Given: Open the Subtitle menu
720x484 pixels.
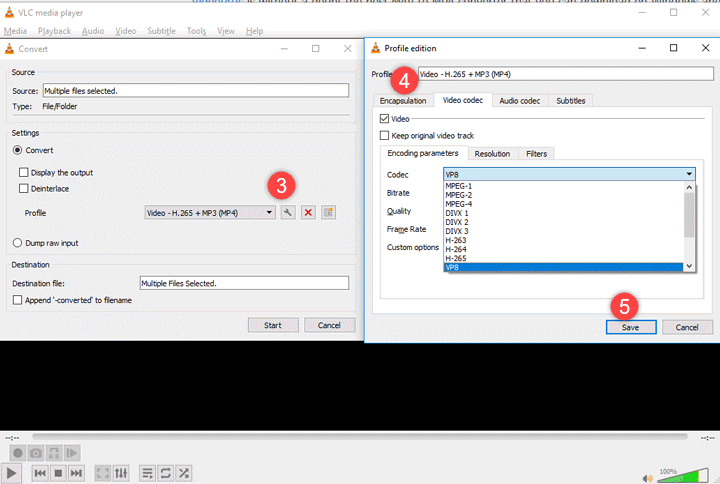Looking at the screenshot, I should [161, 31].
